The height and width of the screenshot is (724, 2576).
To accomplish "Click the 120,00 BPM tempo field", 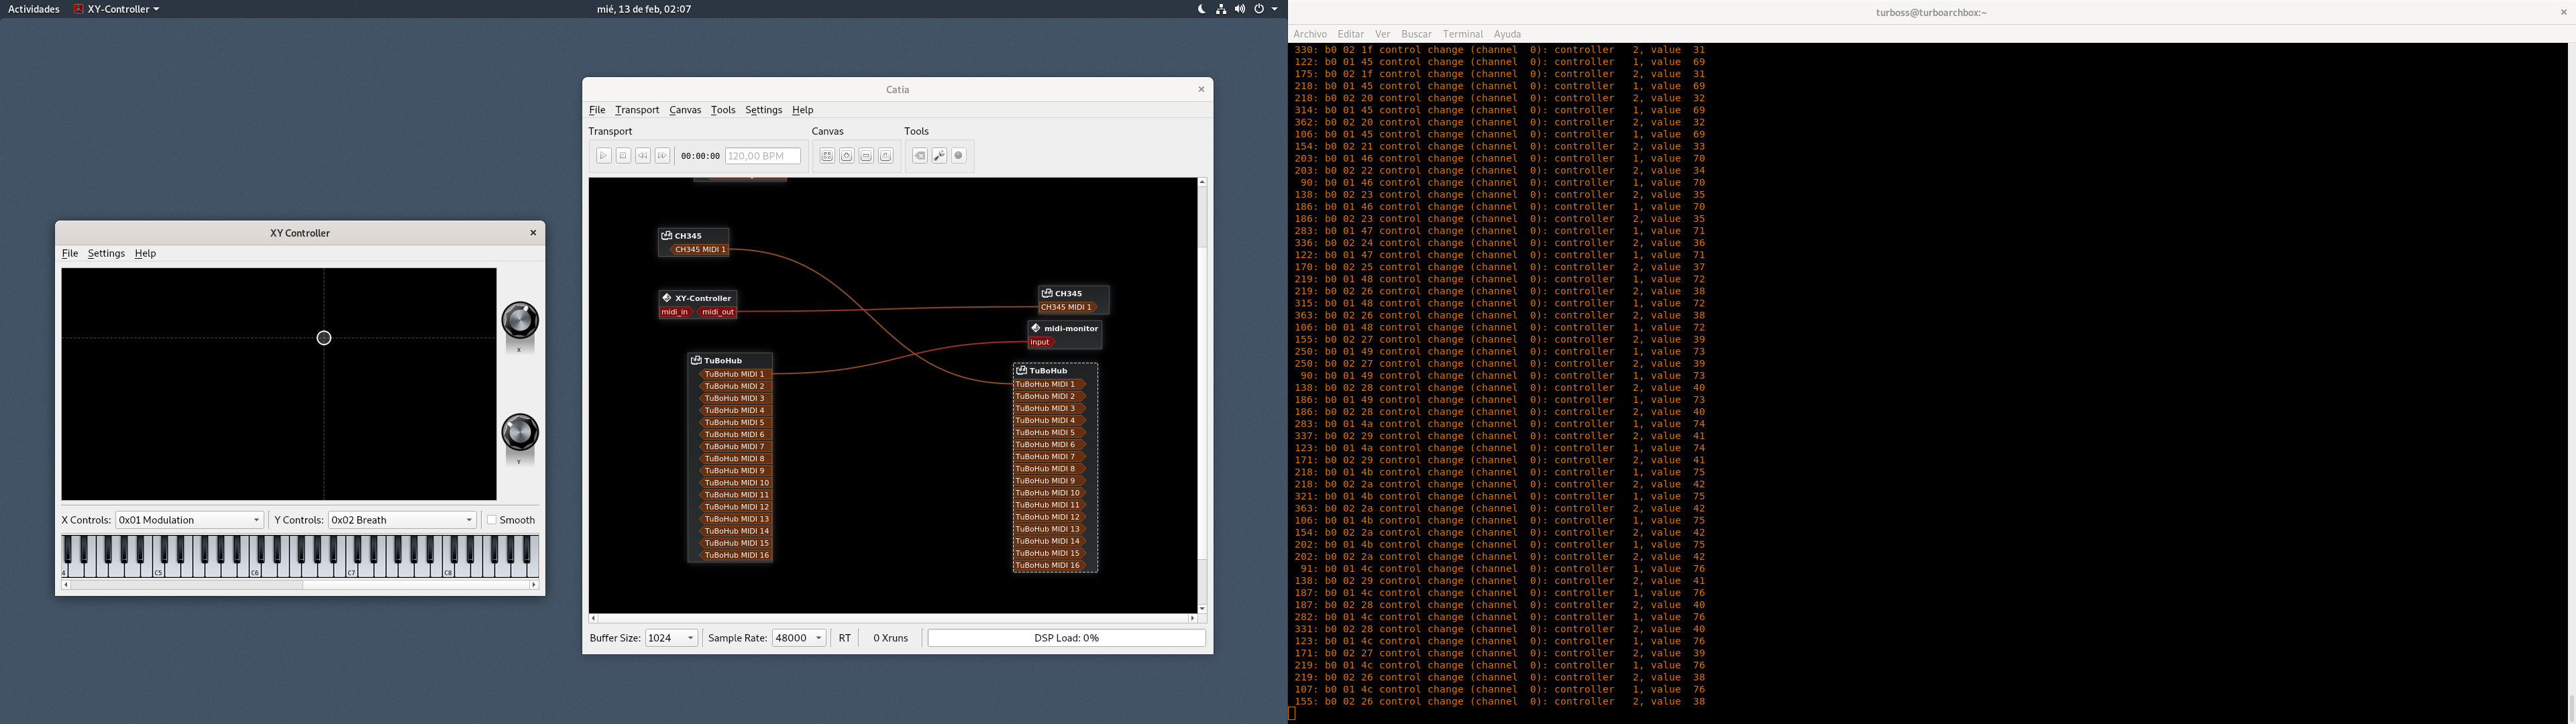I will point(763,156).
